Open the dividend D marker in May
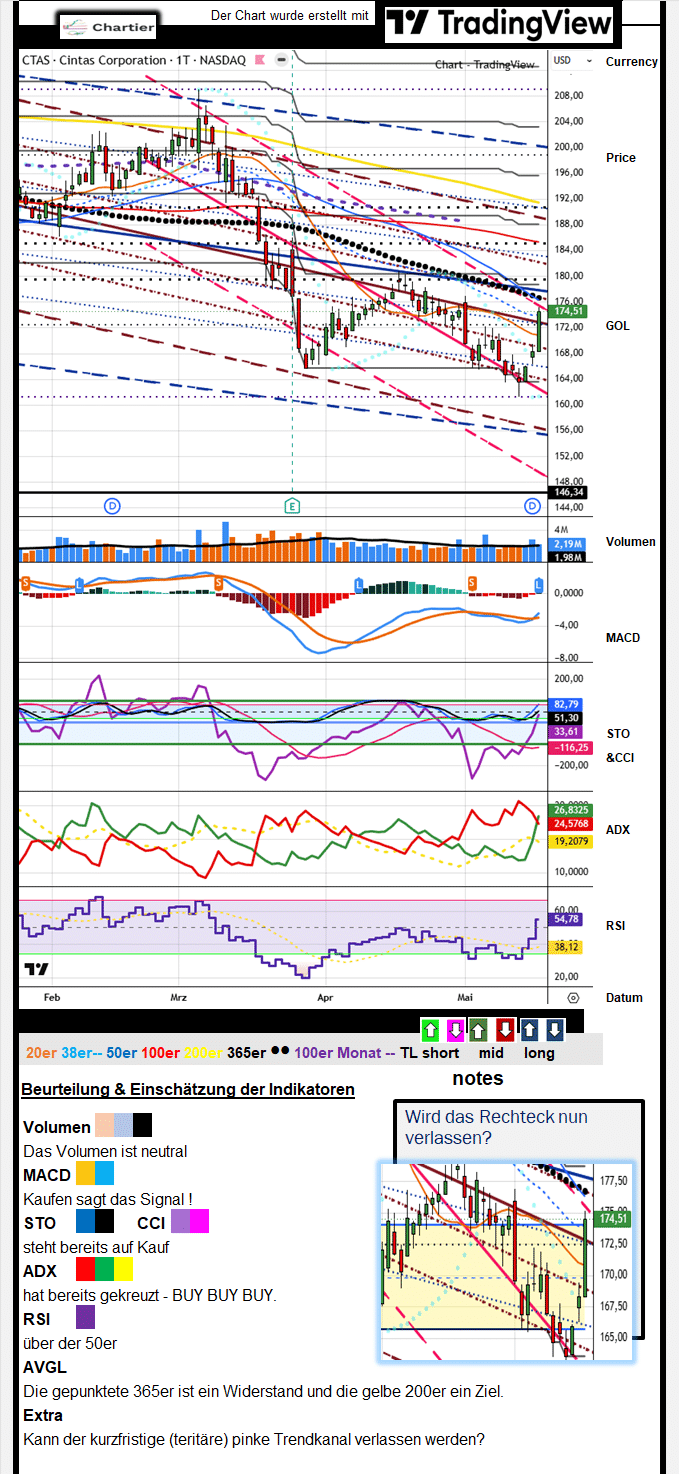The height and width of the screenshot is (1474, 679). pos(533,506)
